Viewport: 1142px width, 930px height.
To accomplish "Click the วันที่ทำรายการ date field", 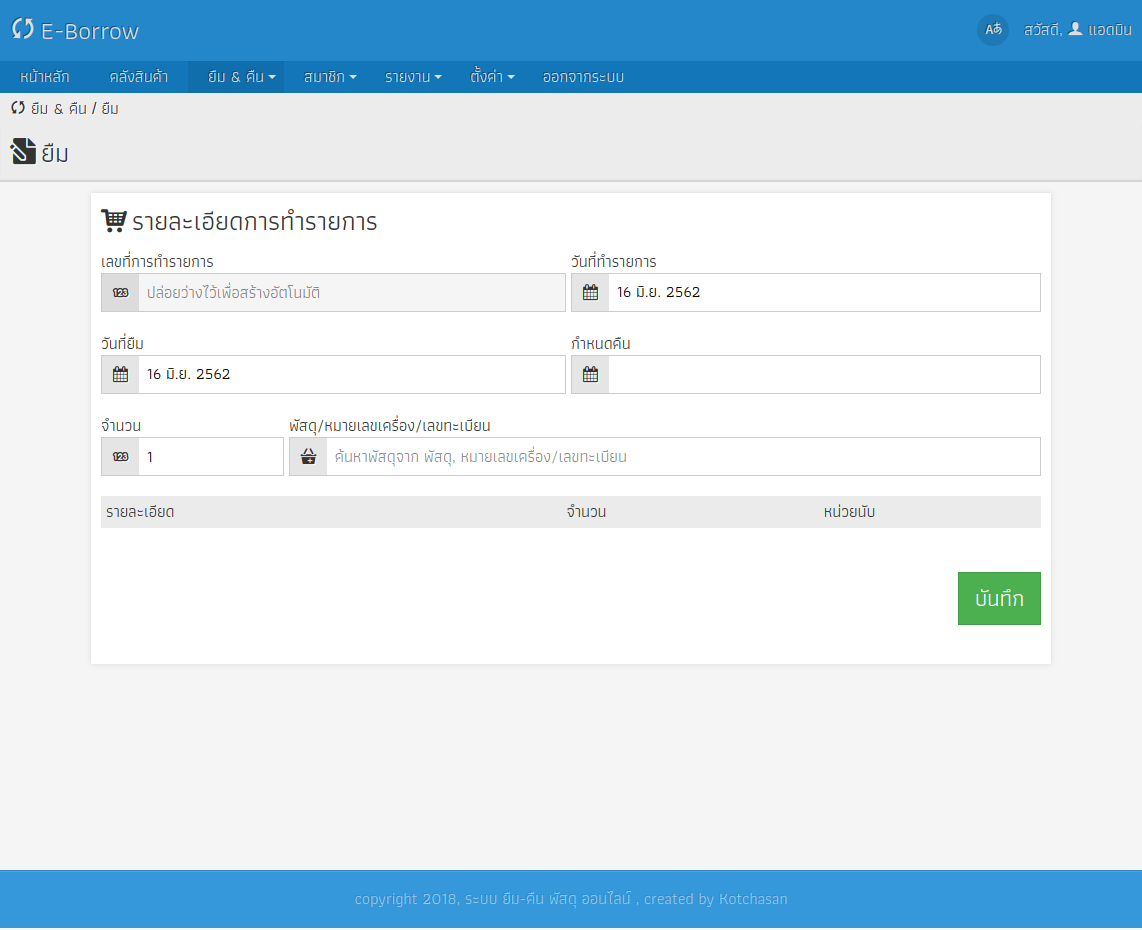I will point(824,293).
